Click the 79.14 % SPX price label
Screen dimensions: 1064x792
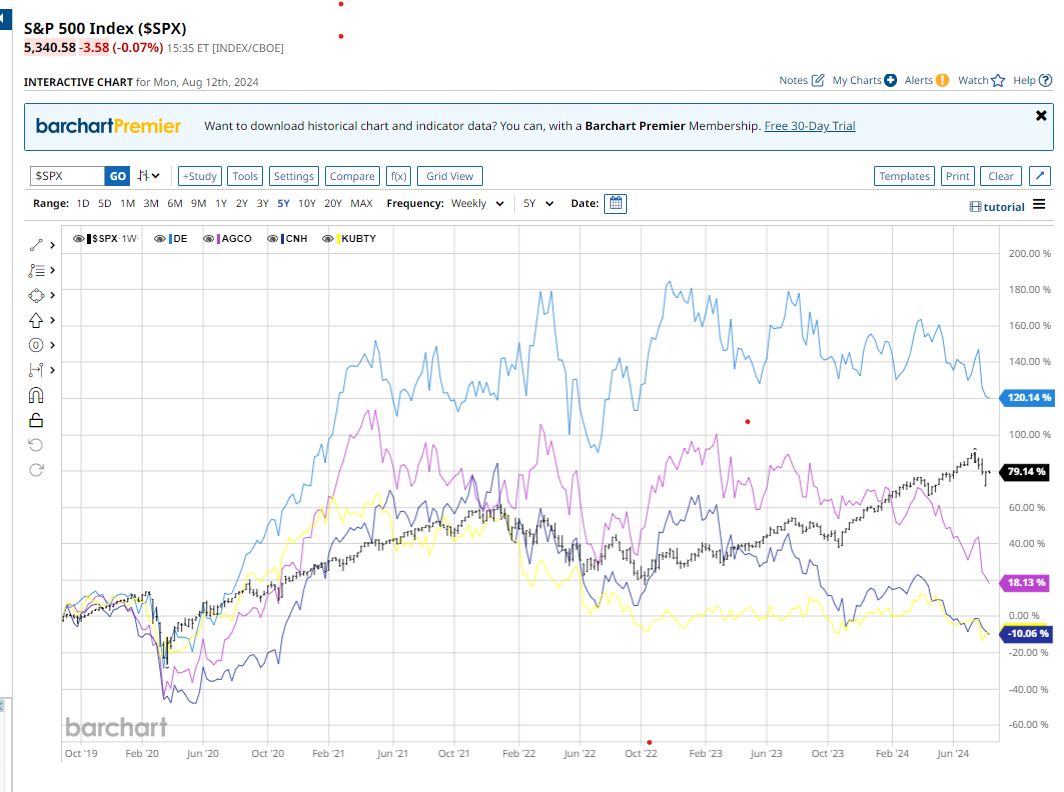(1025, 471)
